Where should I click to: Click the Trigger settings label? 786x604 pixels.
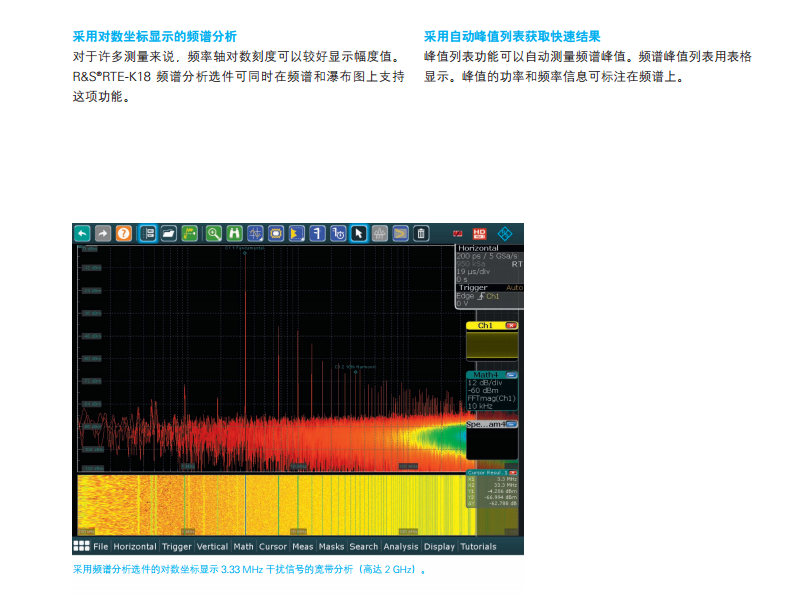coord(473,288)
